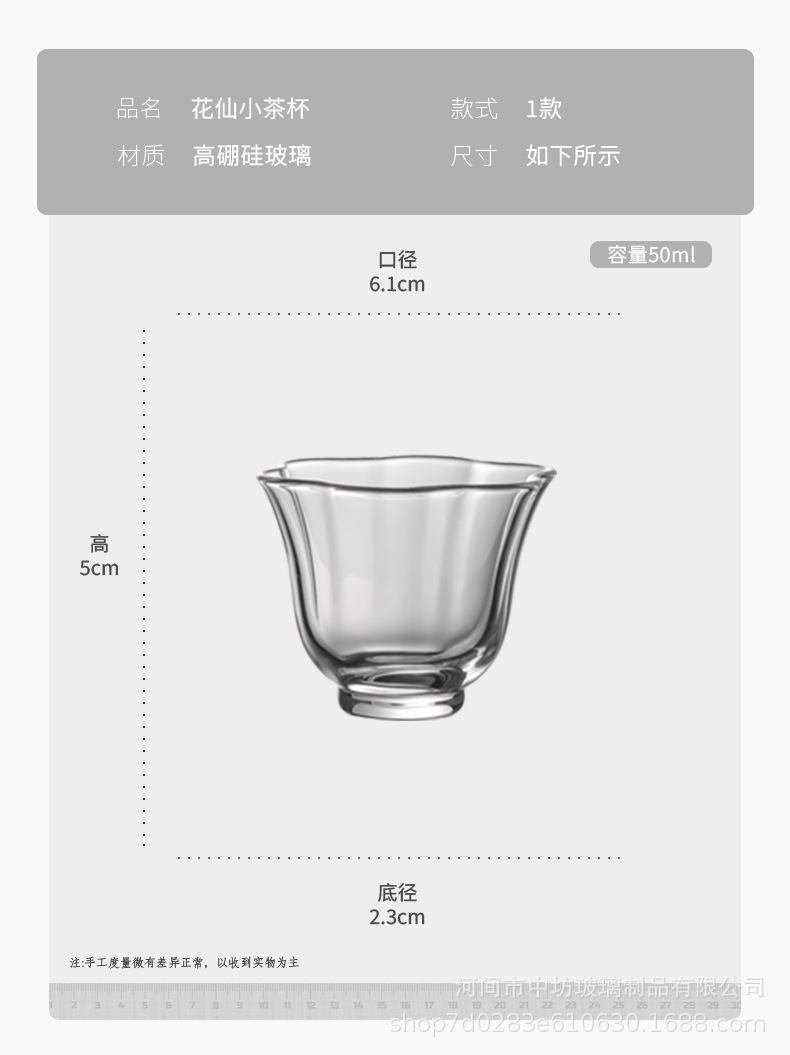Click the glass tea cup image
The image size is (790, 1055).
[x=406, y=588]
